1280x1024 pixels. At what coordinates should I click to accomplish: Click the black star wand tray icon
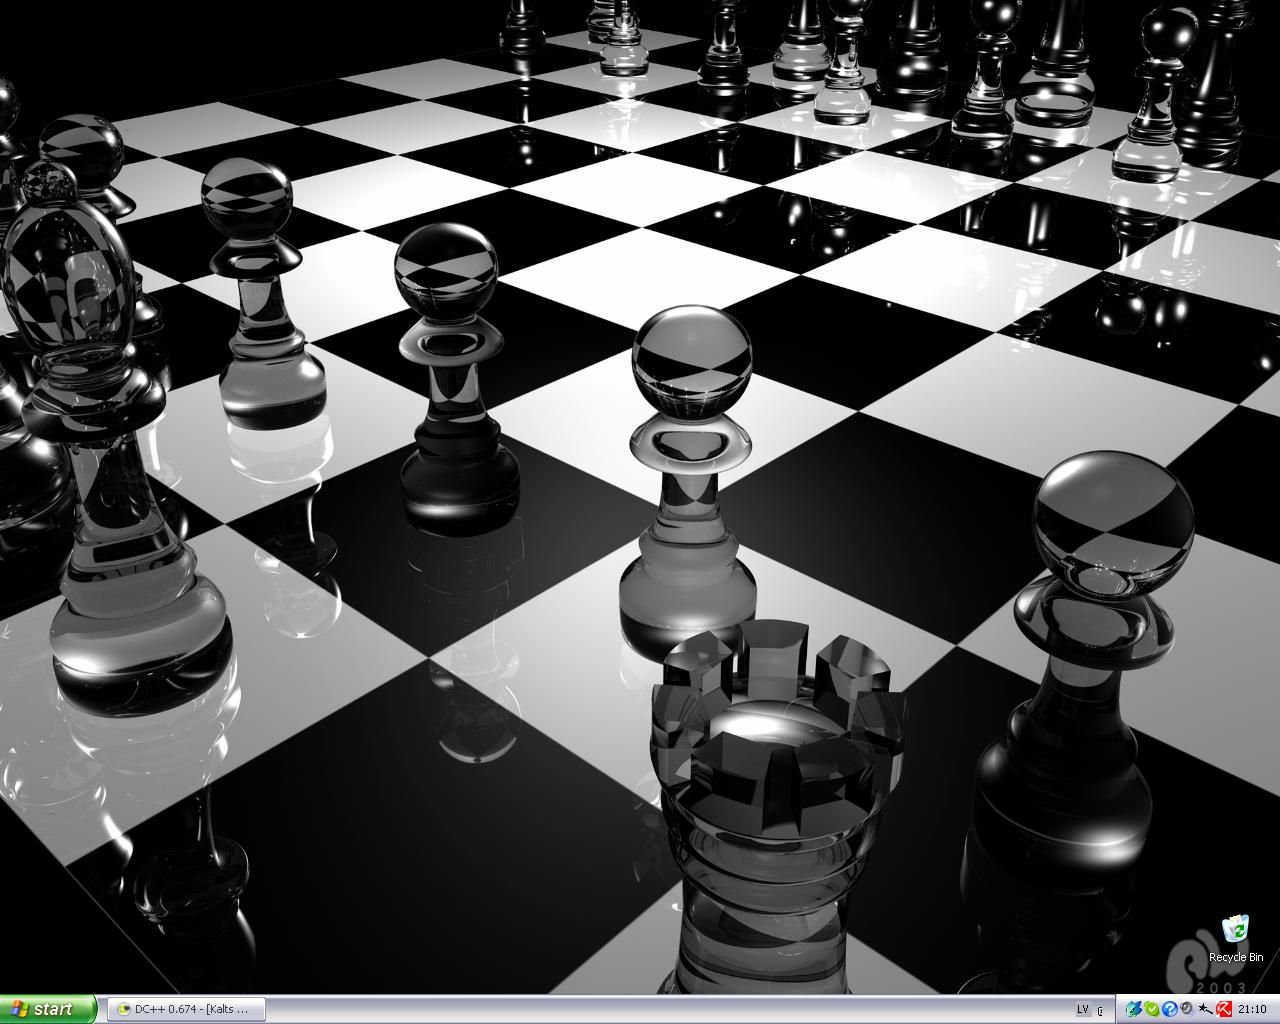[1205, 1009]
